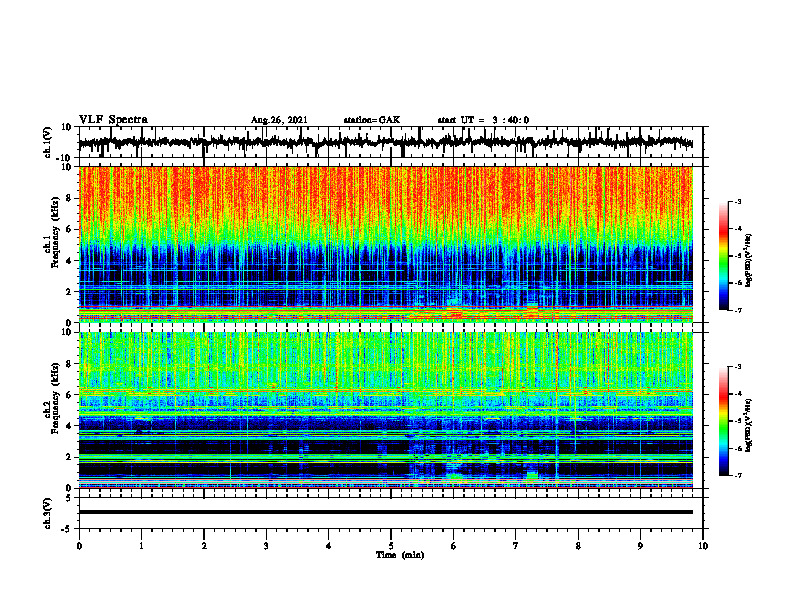Screen dimensions: 792x612
Task: Click the ch.1 spectrogram color scale bar
Action: pyautogui.click(x=724, y=256)
